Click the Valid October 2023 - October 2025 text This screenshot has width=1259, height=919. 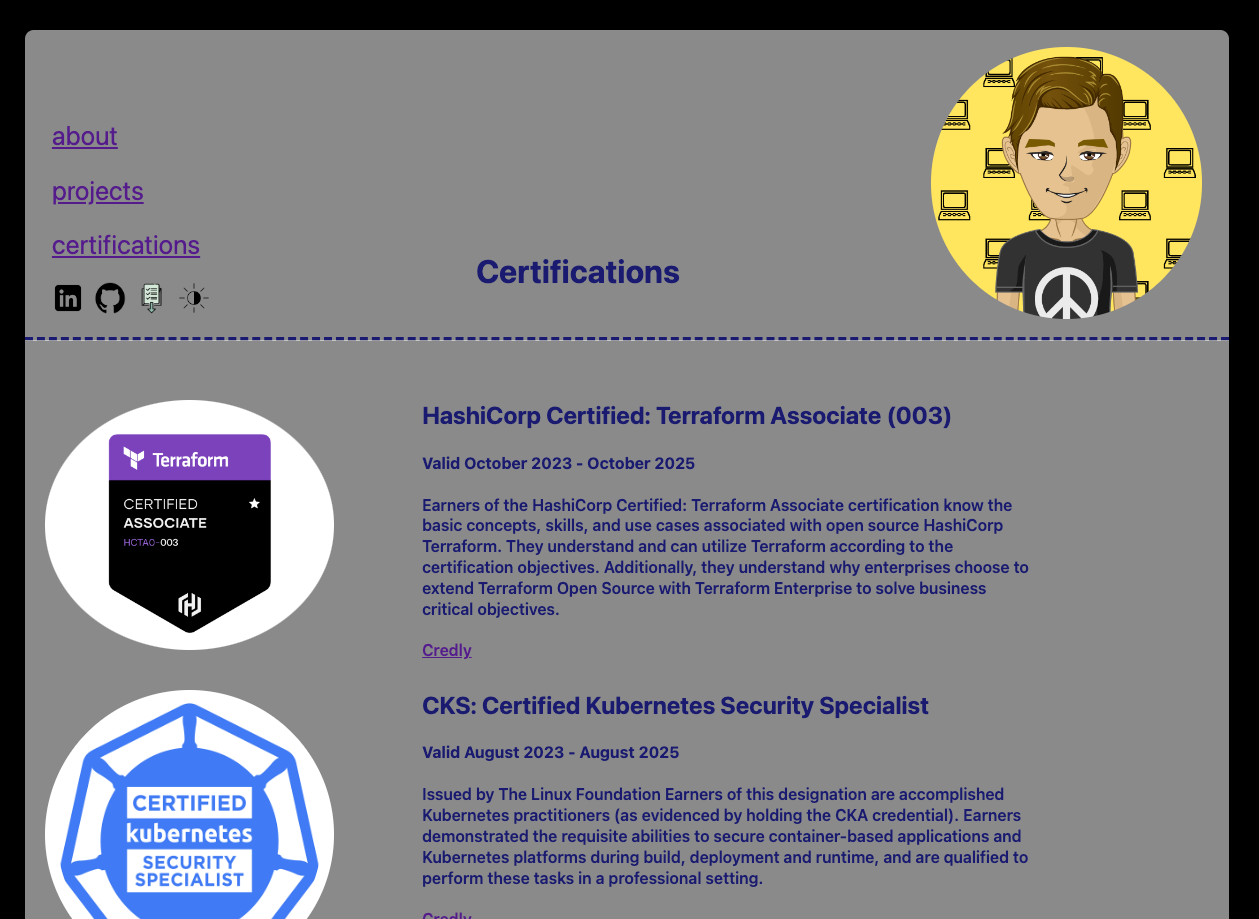558,463
